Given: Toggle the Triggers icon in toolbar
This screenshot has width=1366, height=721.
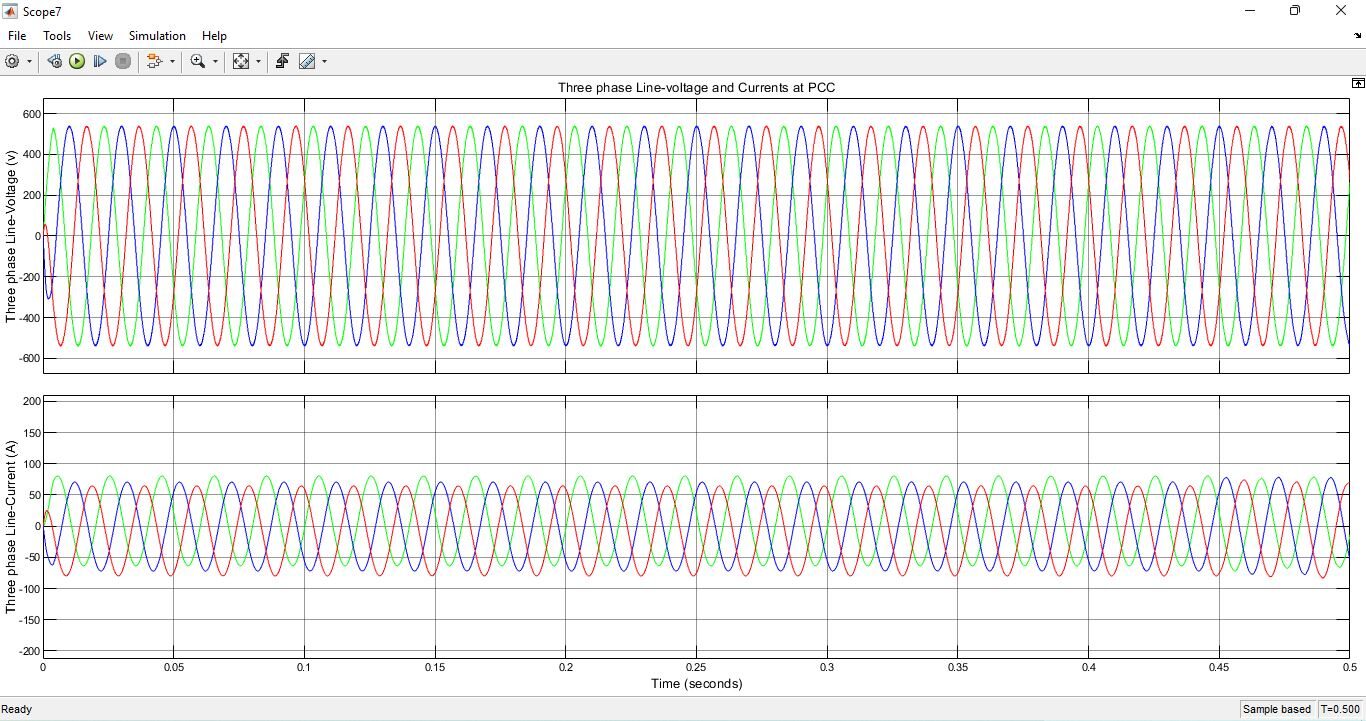Looking at the screenshot, I should (282, 61).
